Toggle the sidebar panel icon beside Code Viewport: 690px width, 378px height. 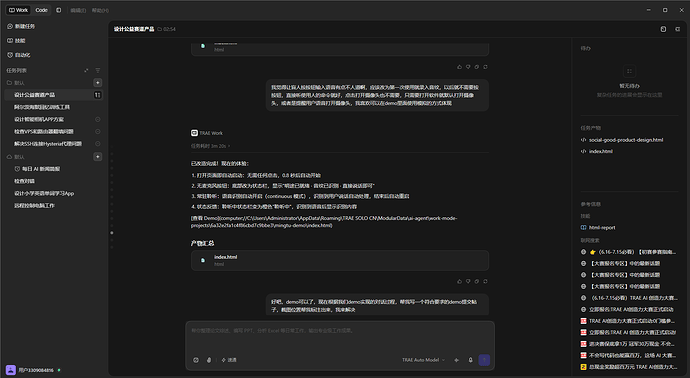59,10
